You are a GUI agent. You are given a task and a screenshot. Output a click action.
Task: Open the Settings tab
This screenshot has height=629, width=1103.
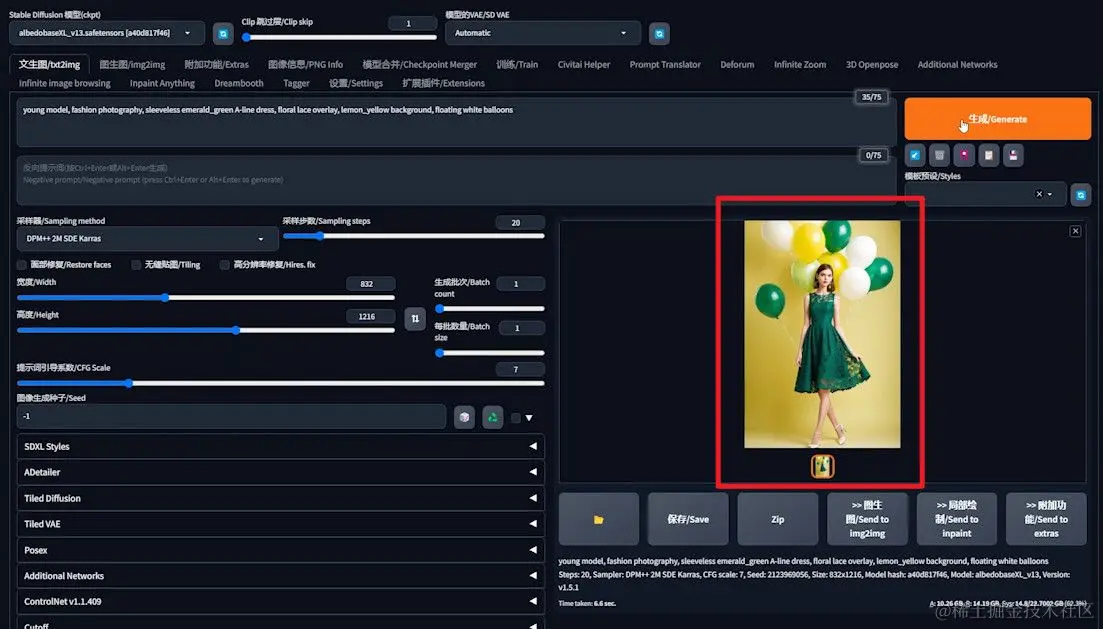[356, 83]
